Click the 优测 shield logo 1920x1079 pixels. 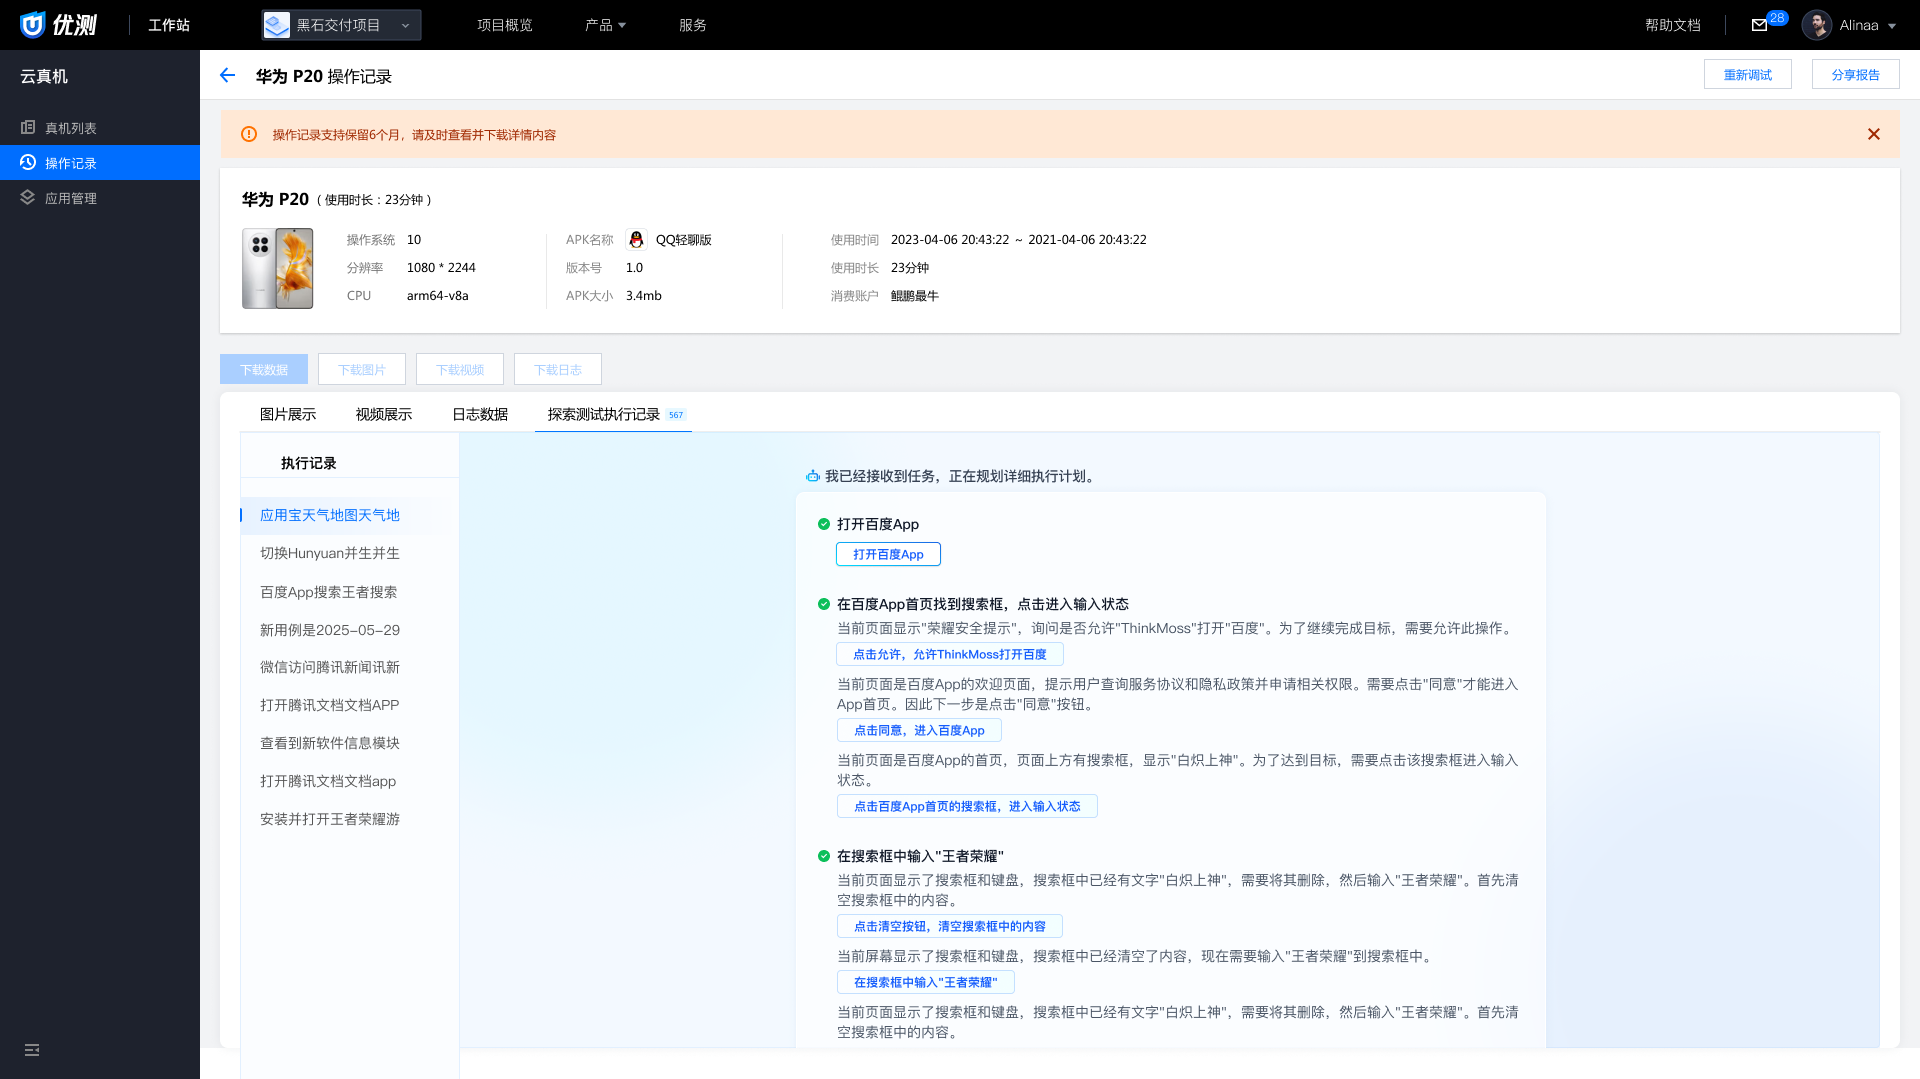point(33,25)
